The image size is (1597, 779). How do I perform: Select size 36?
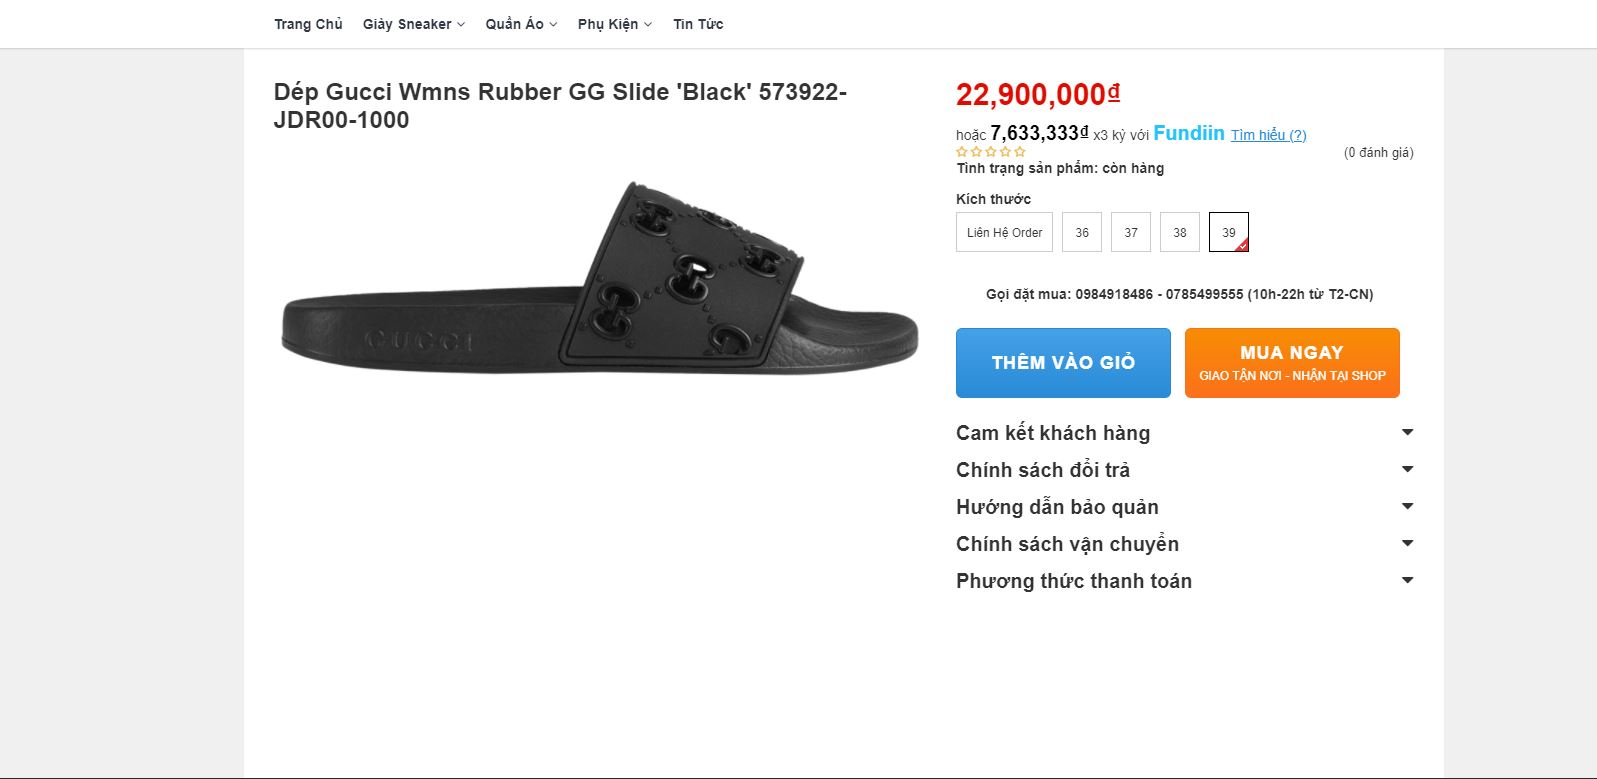[x=1082, y=232]
